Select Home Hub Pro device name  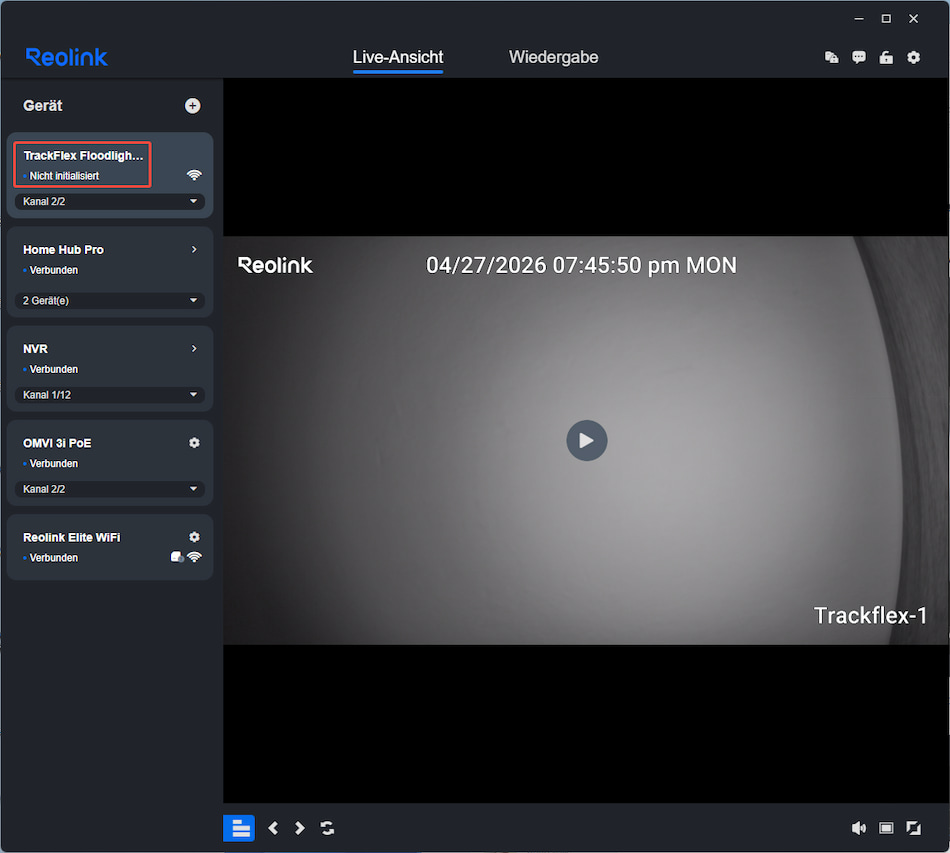[64, 250]
